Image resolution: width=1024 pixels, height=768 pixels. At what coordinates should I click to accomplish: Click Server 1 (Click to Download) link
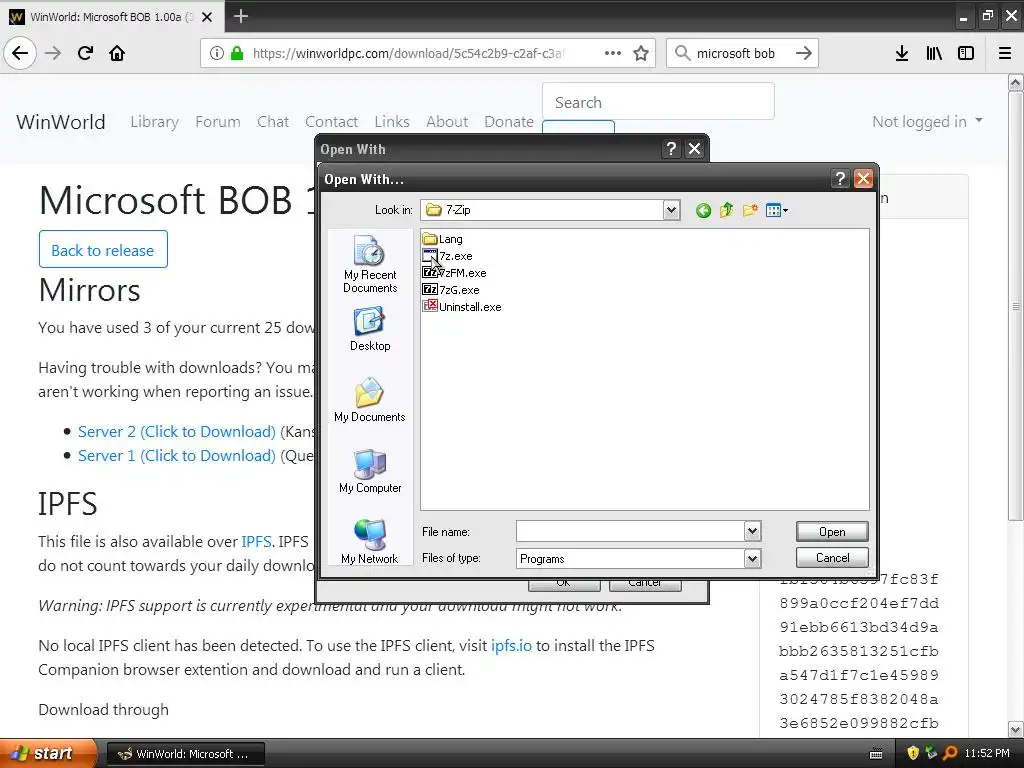[x=176, y=456]
